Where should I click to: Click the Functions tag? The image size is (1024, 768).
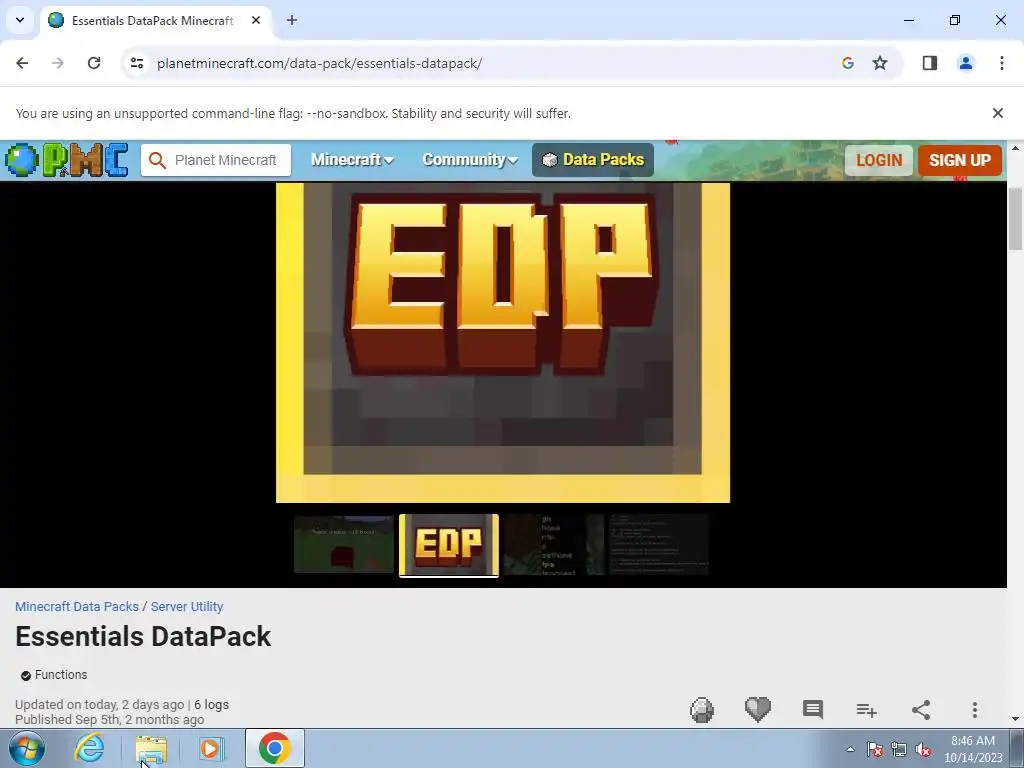(54, 675)
